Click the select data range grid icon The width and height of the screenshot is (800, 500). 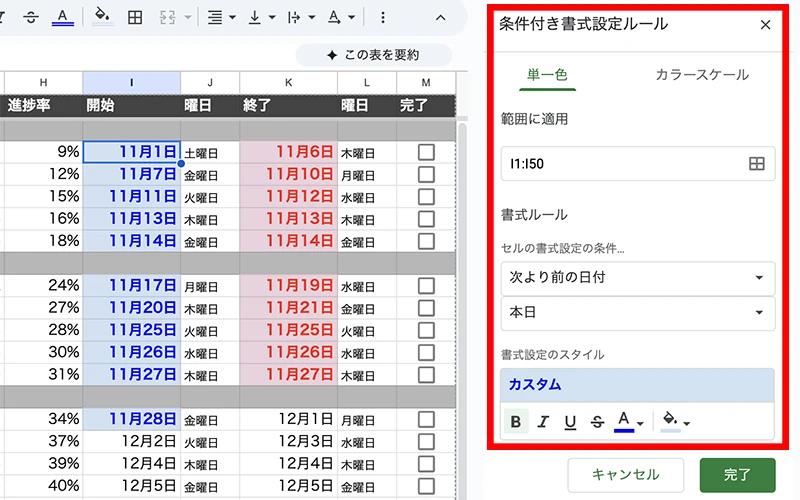[x=756, y=163]
